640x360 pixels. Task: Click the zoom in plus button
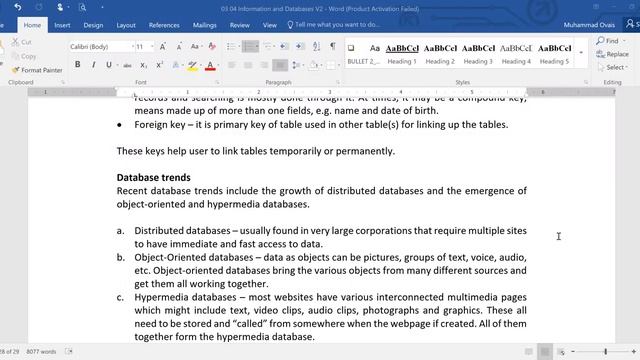tap(633, 351)
